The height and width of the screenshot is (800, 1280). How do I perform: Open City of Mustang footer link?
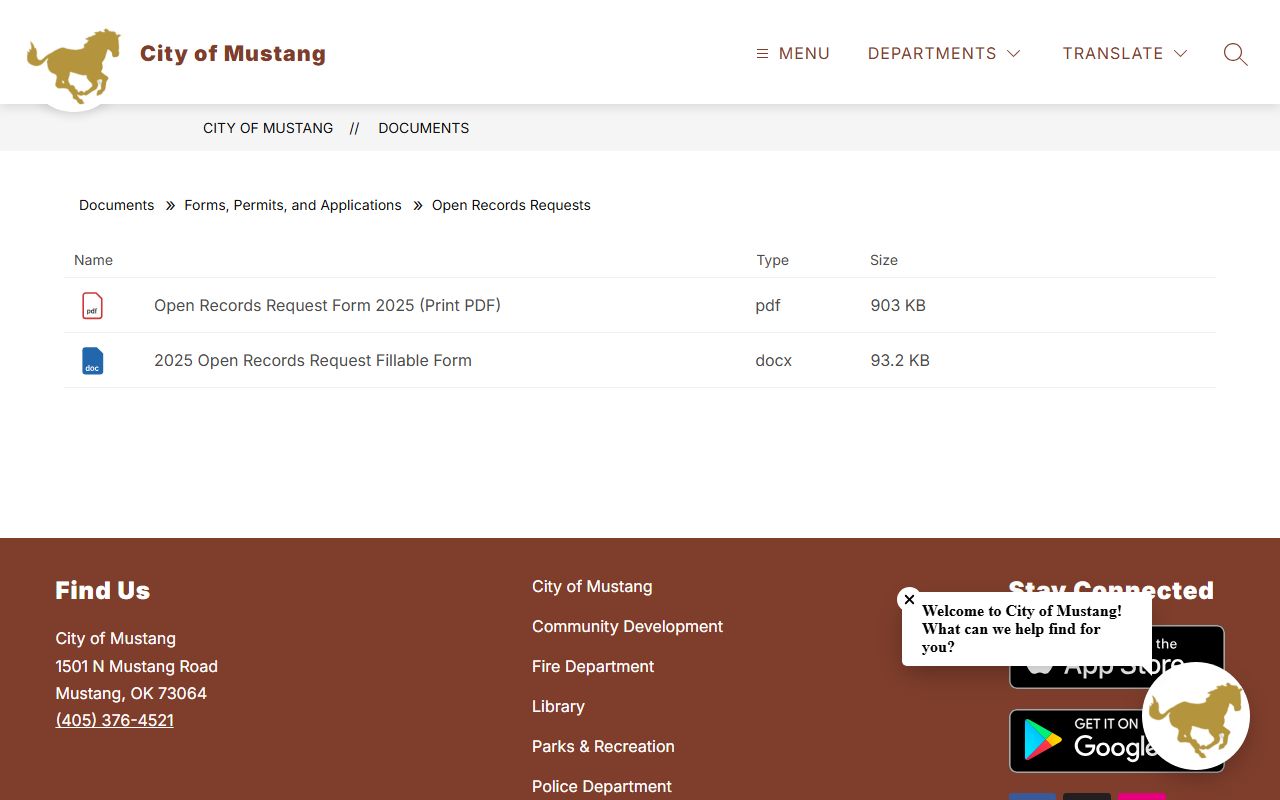point(592,587)
